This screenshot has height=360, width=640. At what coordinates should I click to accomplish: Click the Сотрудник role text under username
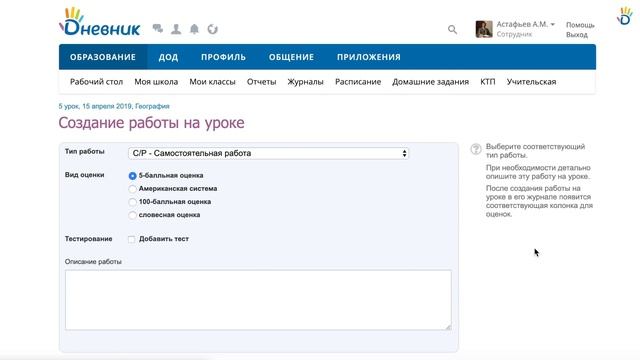(514, 34)
